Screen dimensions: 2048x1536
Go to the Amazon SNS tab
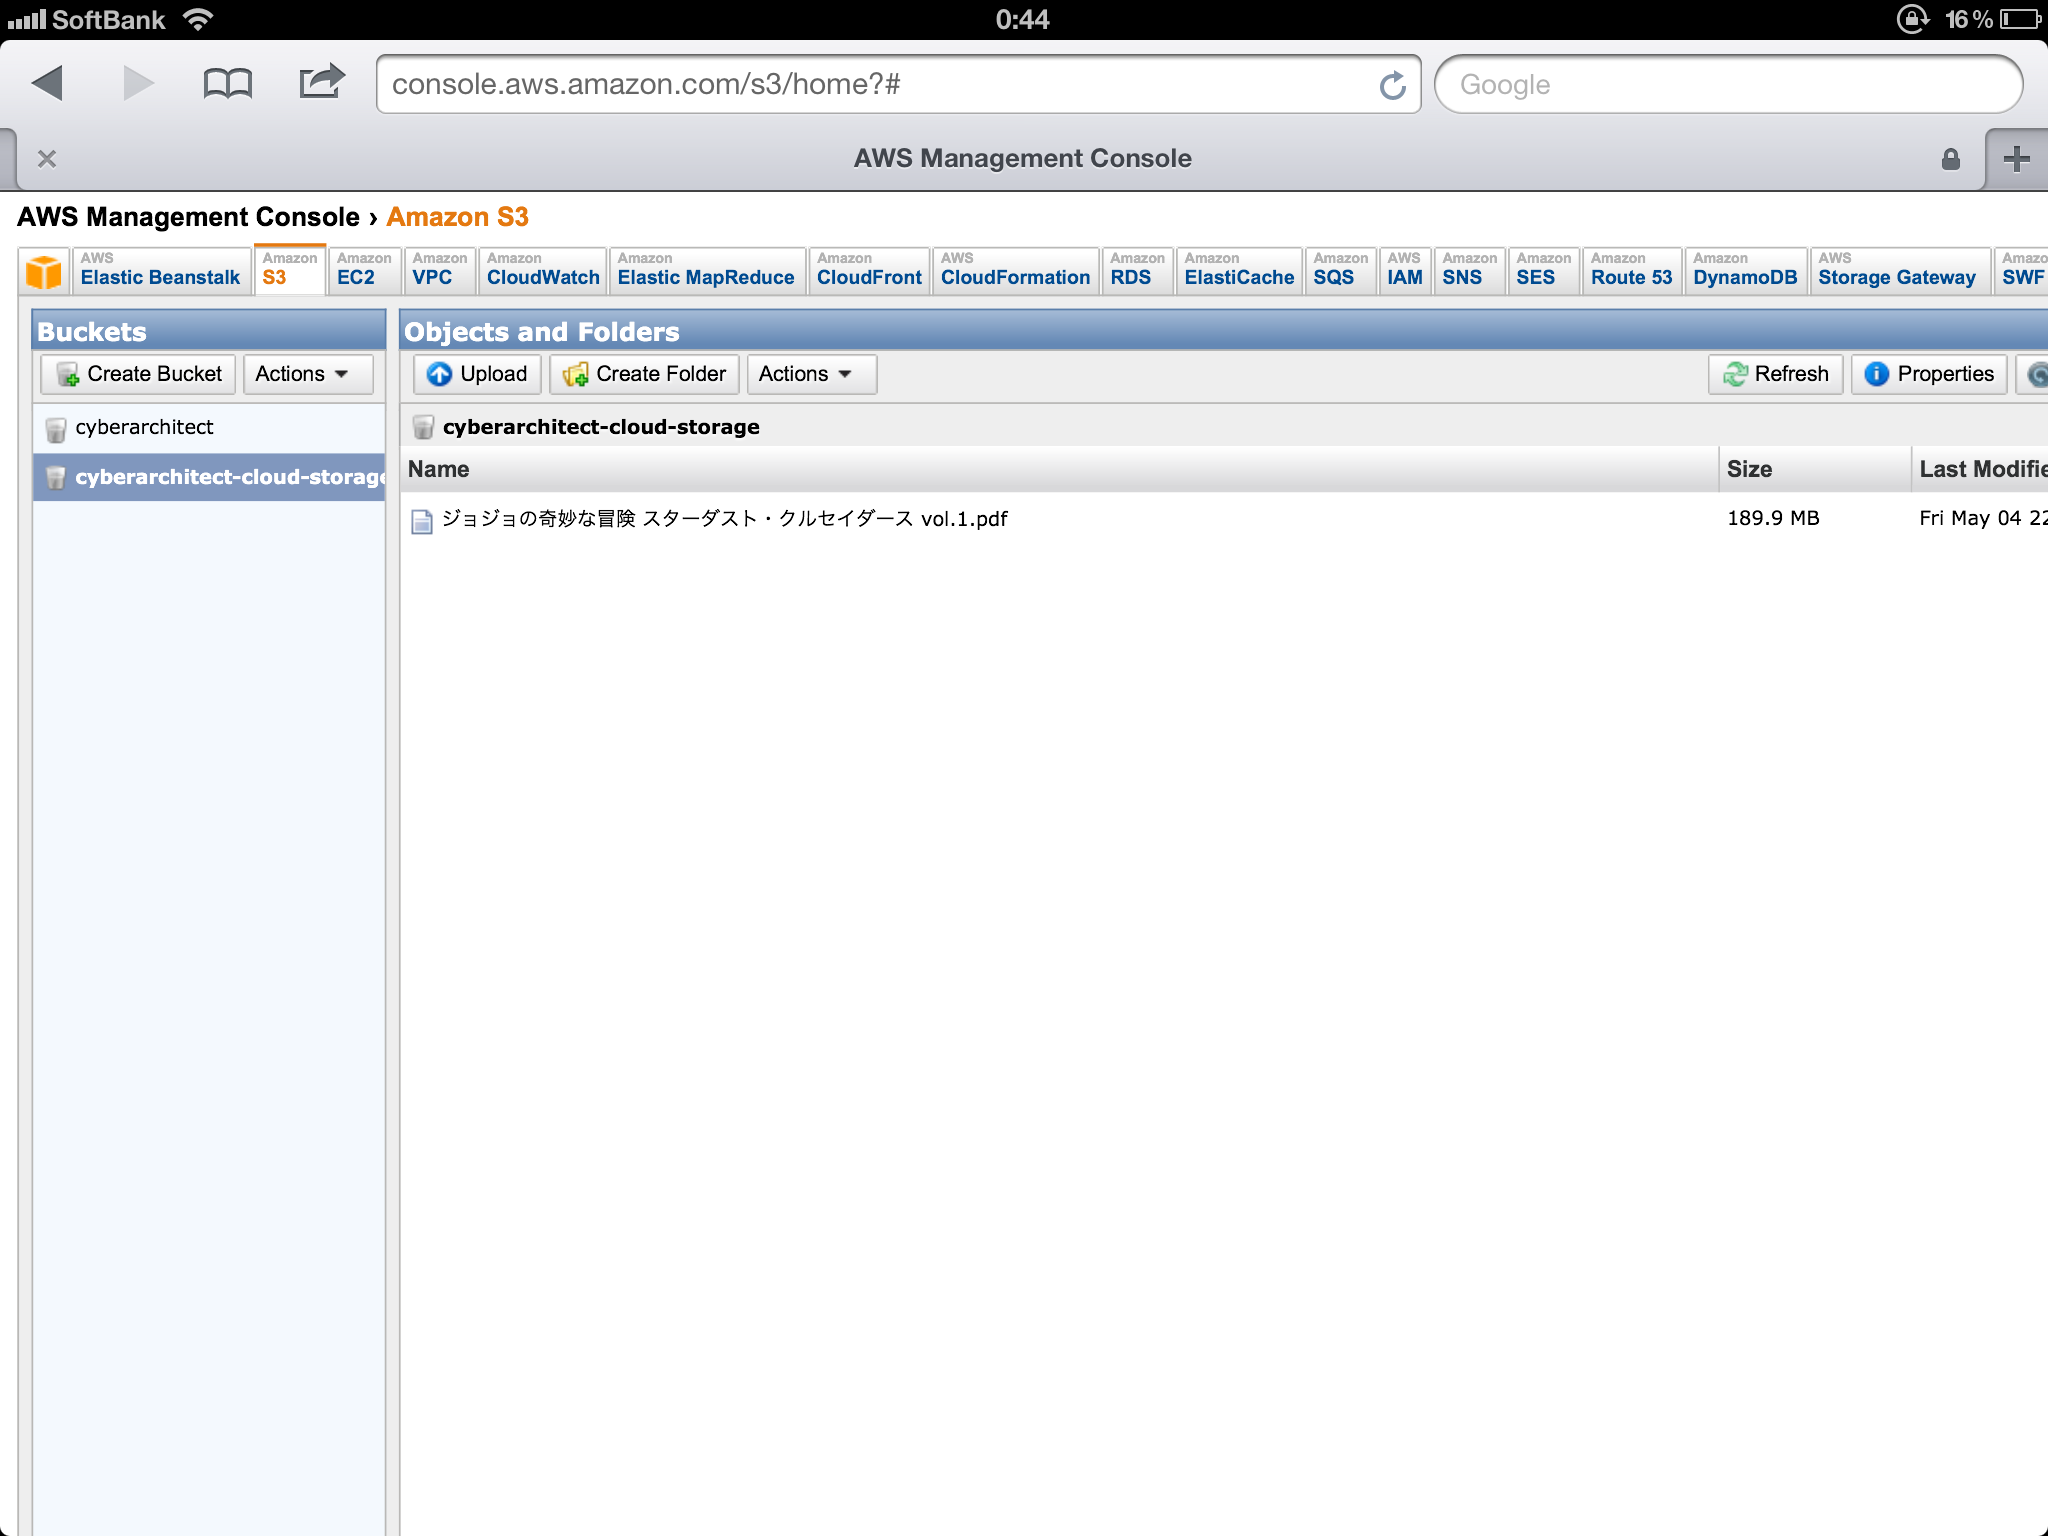click(1469, 270)
